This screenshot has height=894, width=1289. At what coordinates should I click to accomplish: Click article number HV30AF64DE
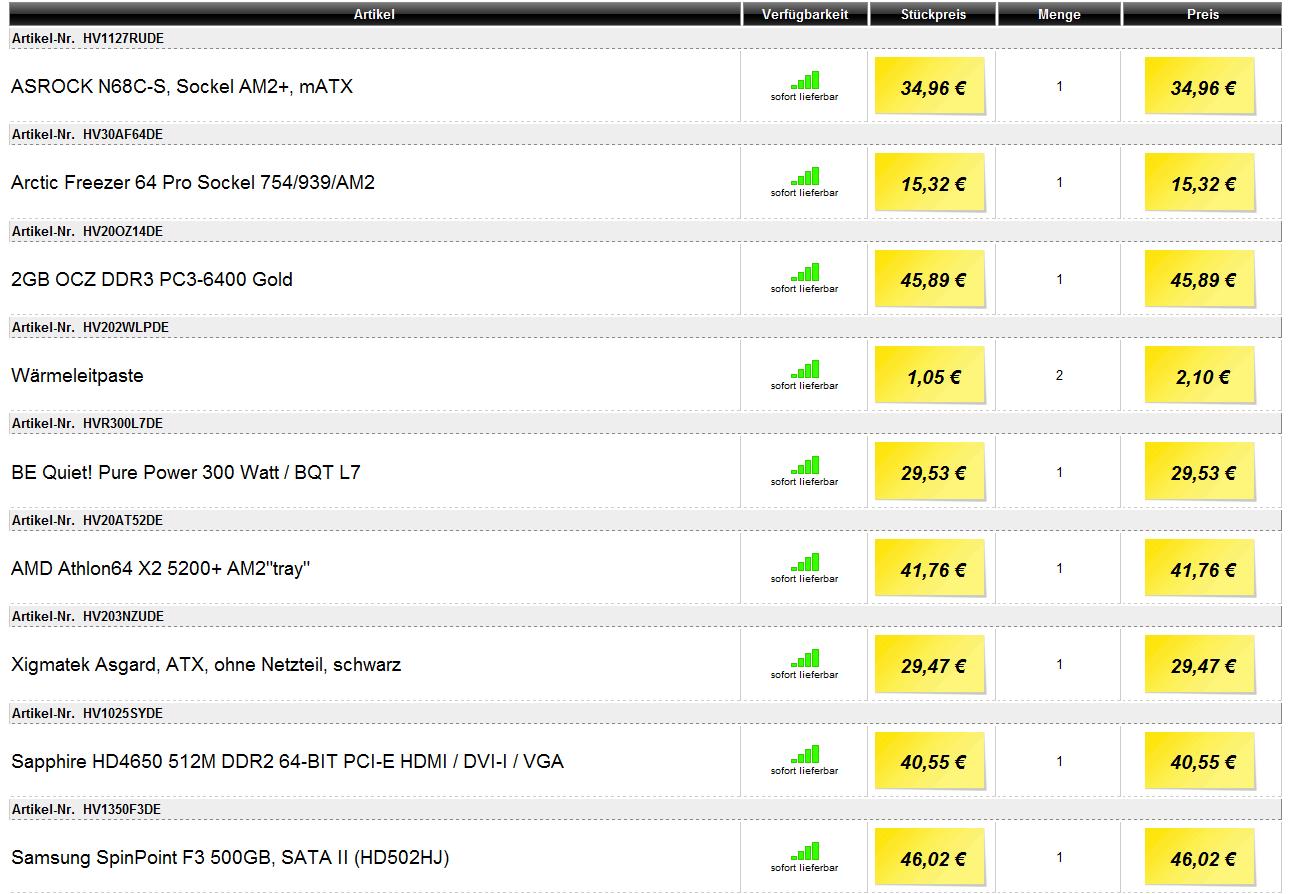point(123,135)
